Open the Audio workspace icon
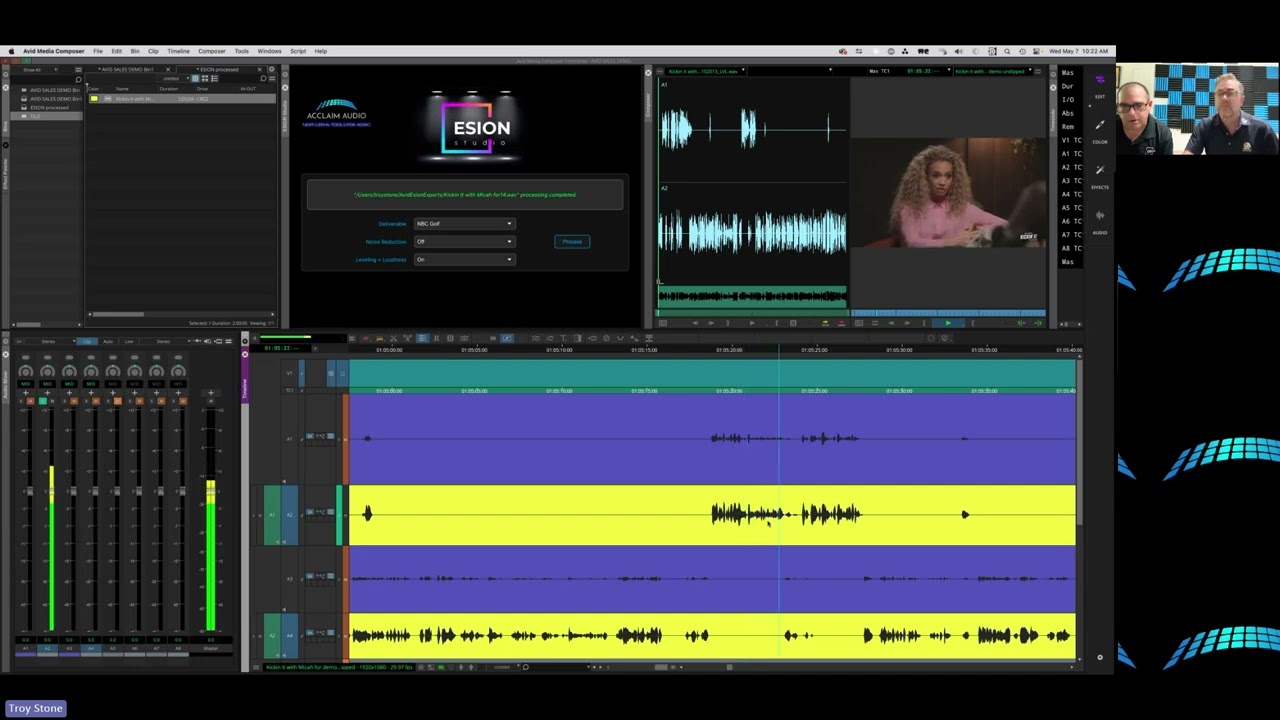1280x720 pixels. (x=1100, y=217)
